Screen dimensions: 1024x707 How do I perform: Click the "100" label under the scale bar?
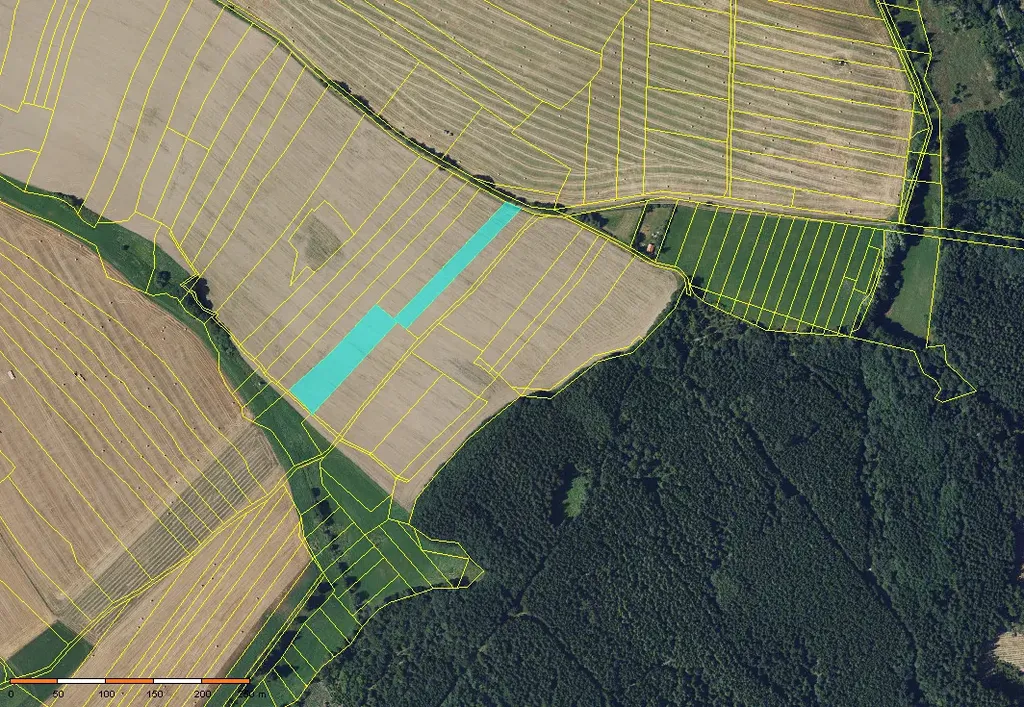tap(106, 693)
